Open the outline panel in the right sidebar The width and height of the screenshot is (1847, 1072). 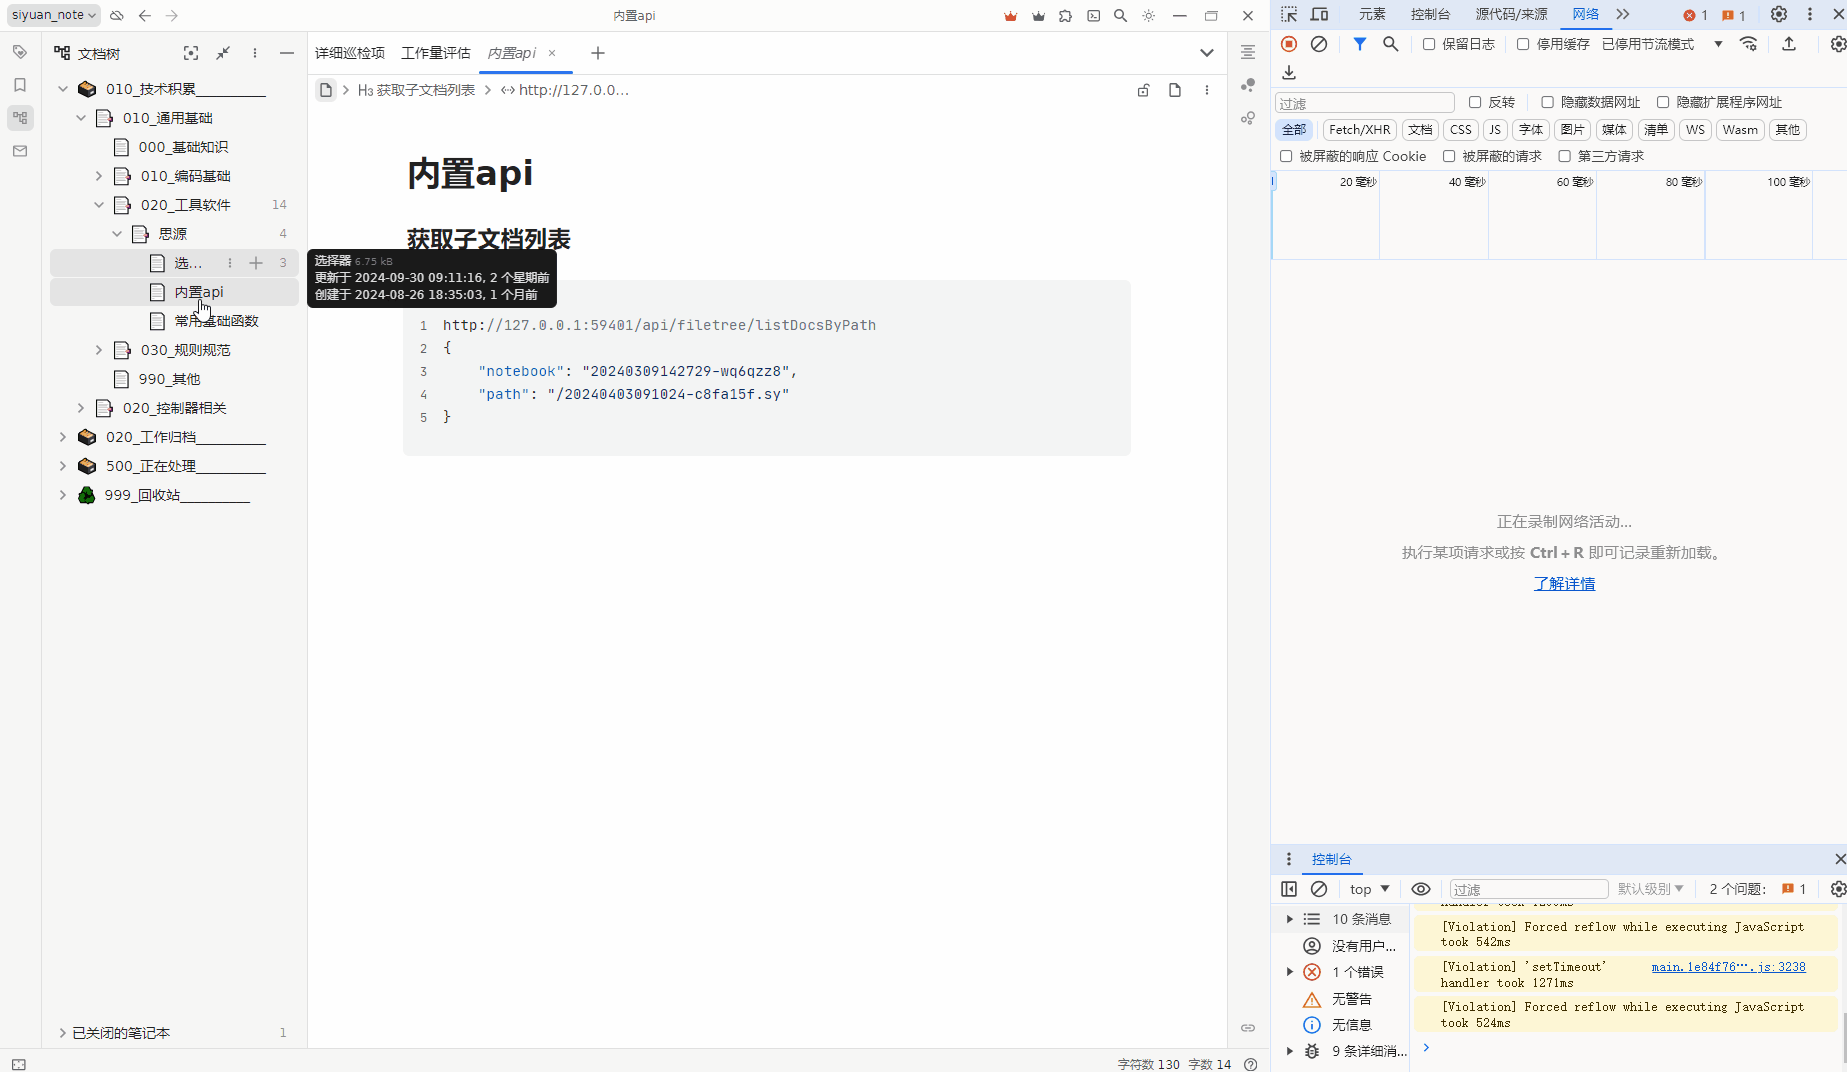tap(1248, 52)
